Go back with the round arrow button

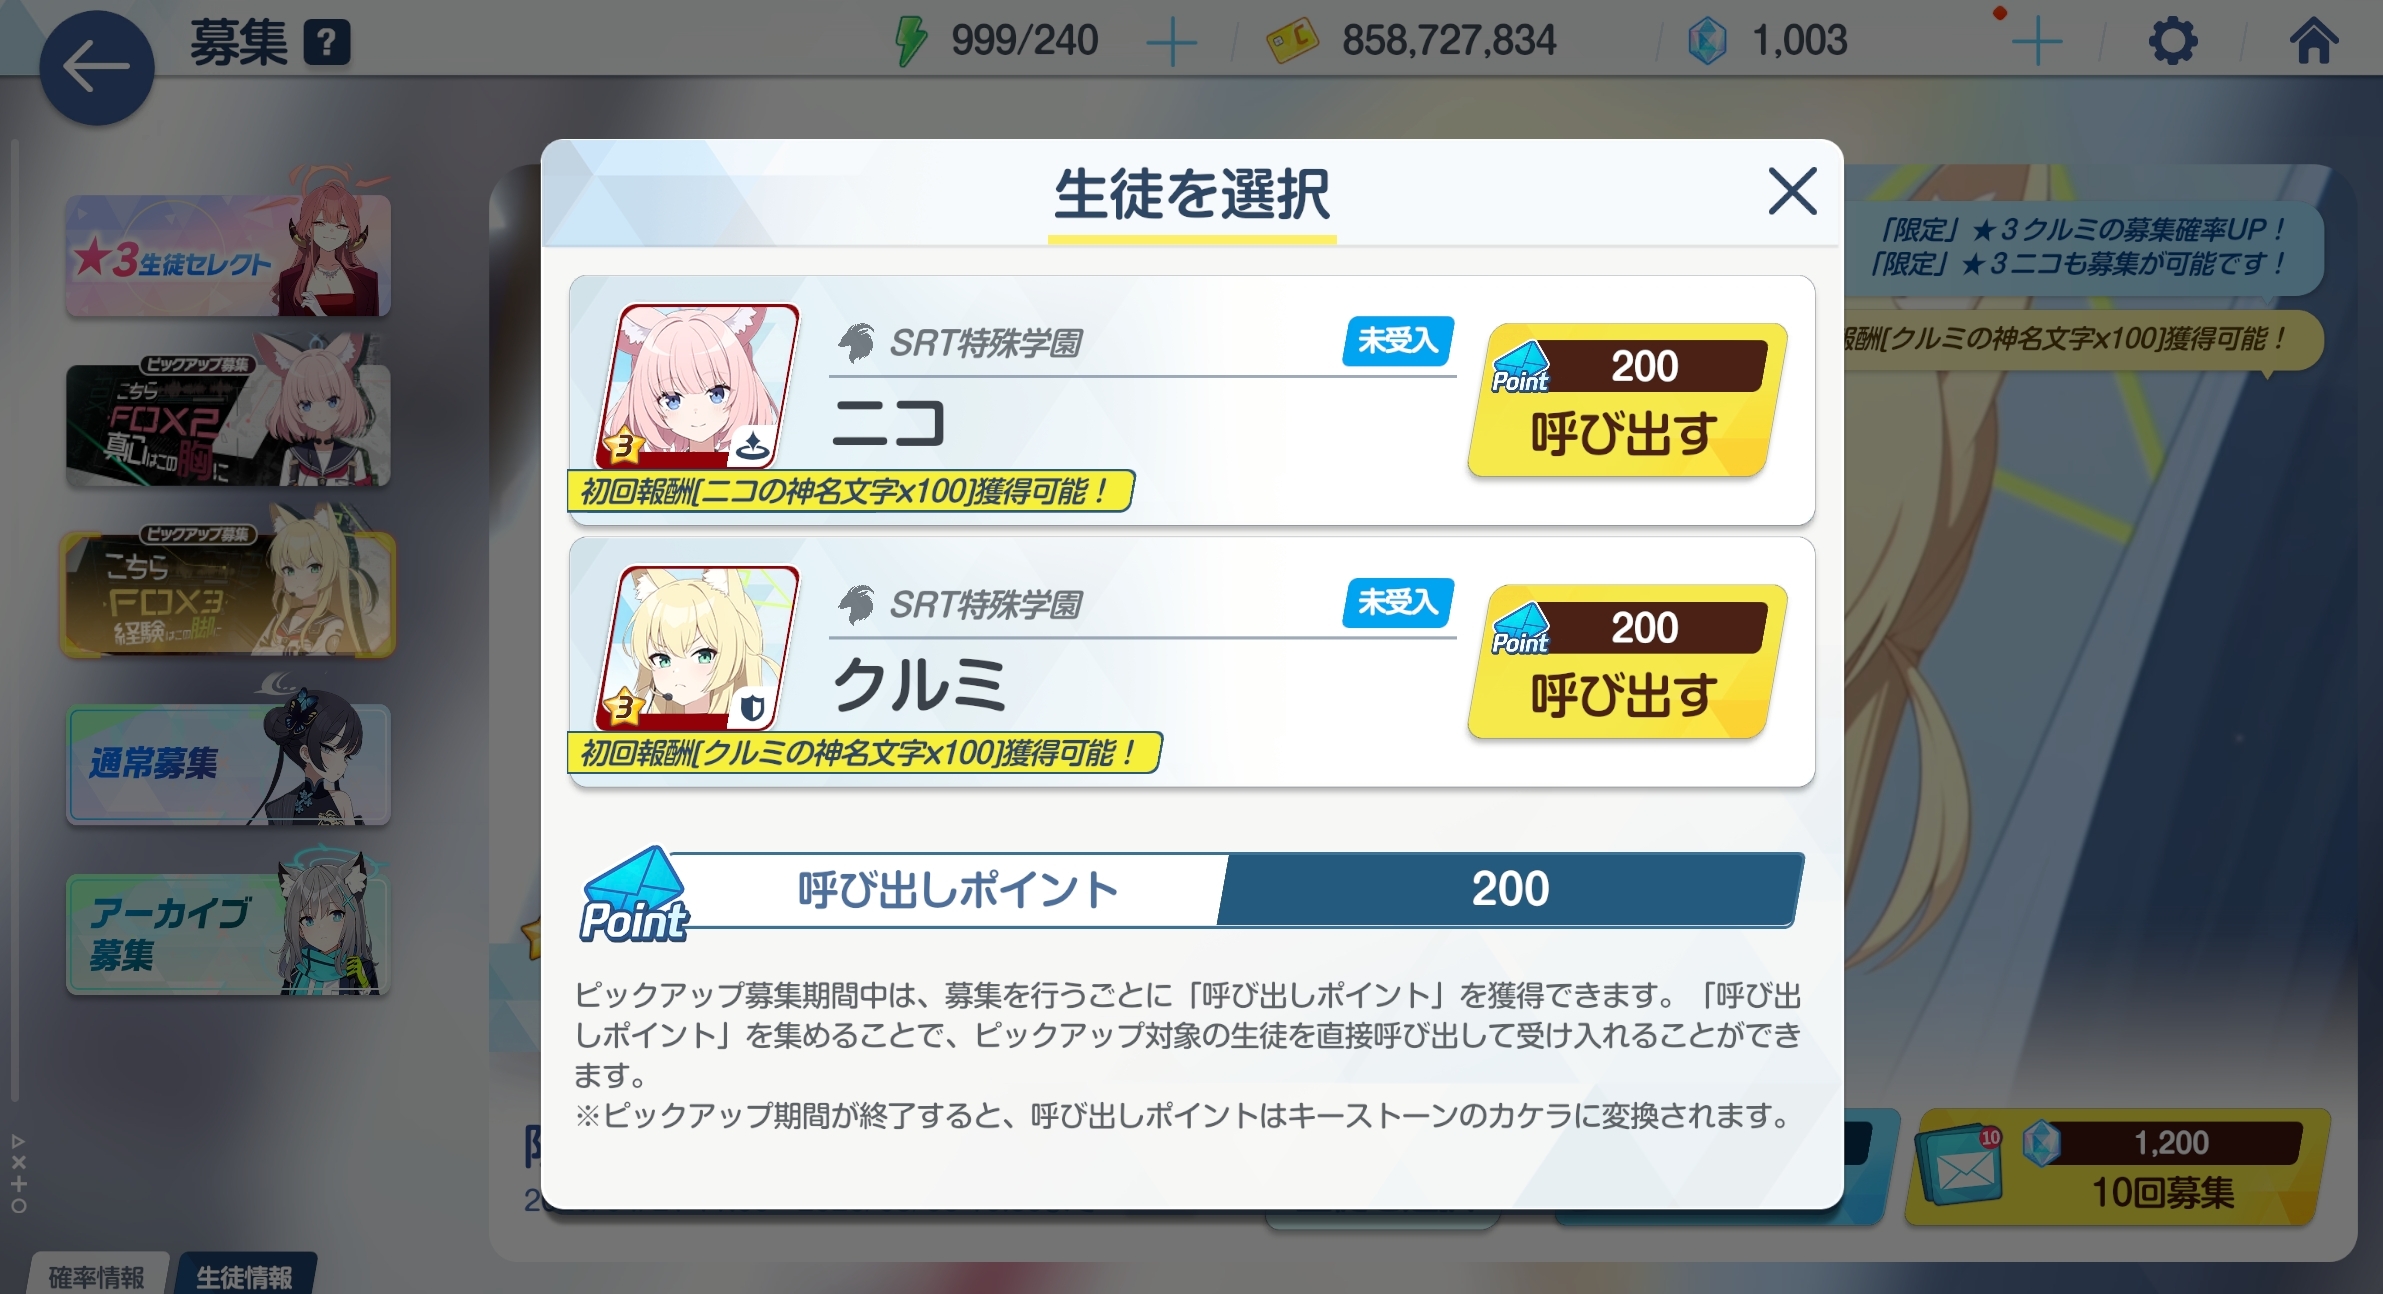(x=96, y=68)
